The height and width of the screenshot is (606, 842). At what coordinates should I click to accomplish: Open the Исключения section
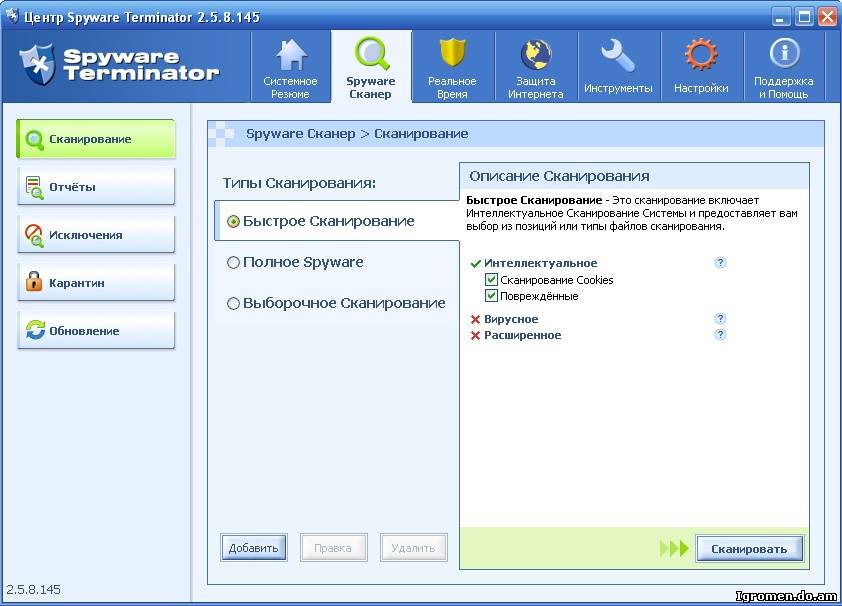(x=96, y=235)
